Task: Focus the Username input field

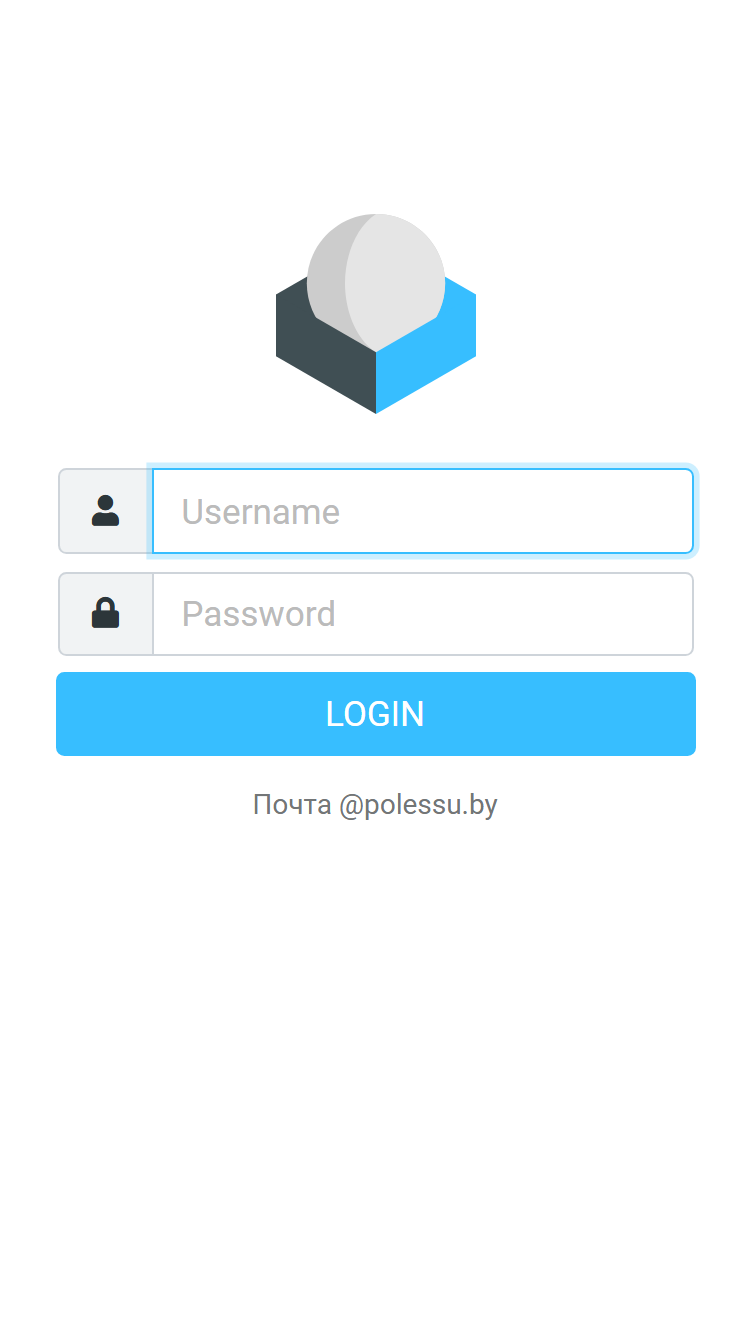Action: tap(423, 511)
